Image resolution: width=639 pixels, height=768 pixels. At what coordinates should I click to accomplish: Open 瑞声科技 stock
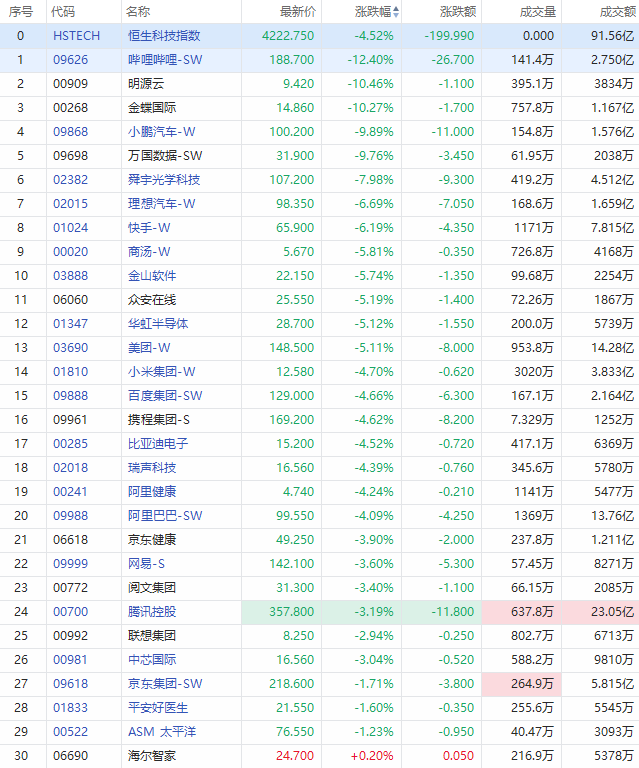[x=152, y=468]
